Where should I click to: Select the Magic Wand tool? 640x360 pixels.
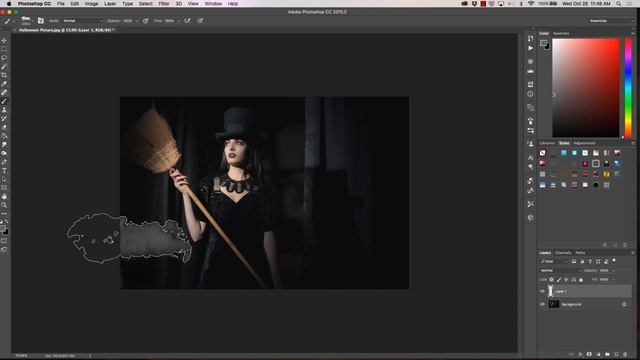pos(4,67)
